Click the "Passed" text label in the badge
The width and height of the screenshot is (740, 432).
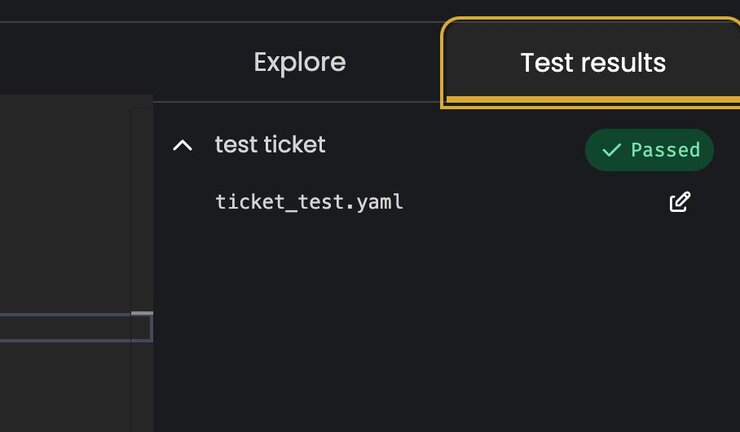665,150
